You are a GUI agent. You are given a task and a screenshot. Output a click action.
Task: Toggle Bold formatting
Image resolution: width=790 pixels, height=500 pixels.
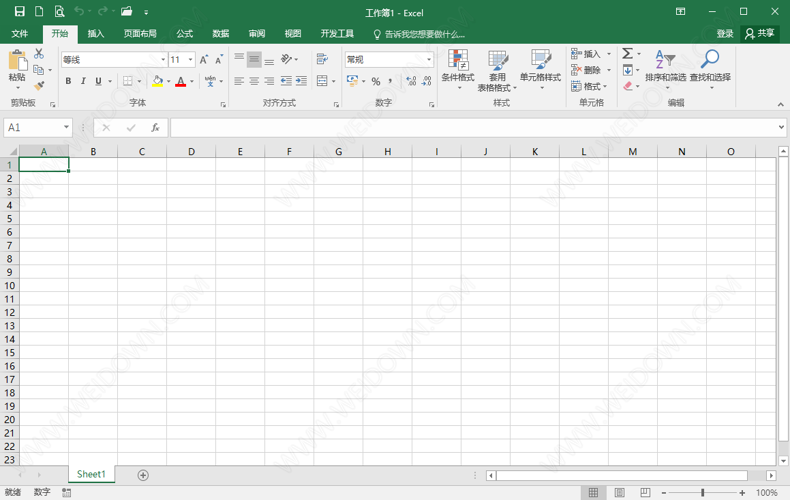tap(69, 81)
